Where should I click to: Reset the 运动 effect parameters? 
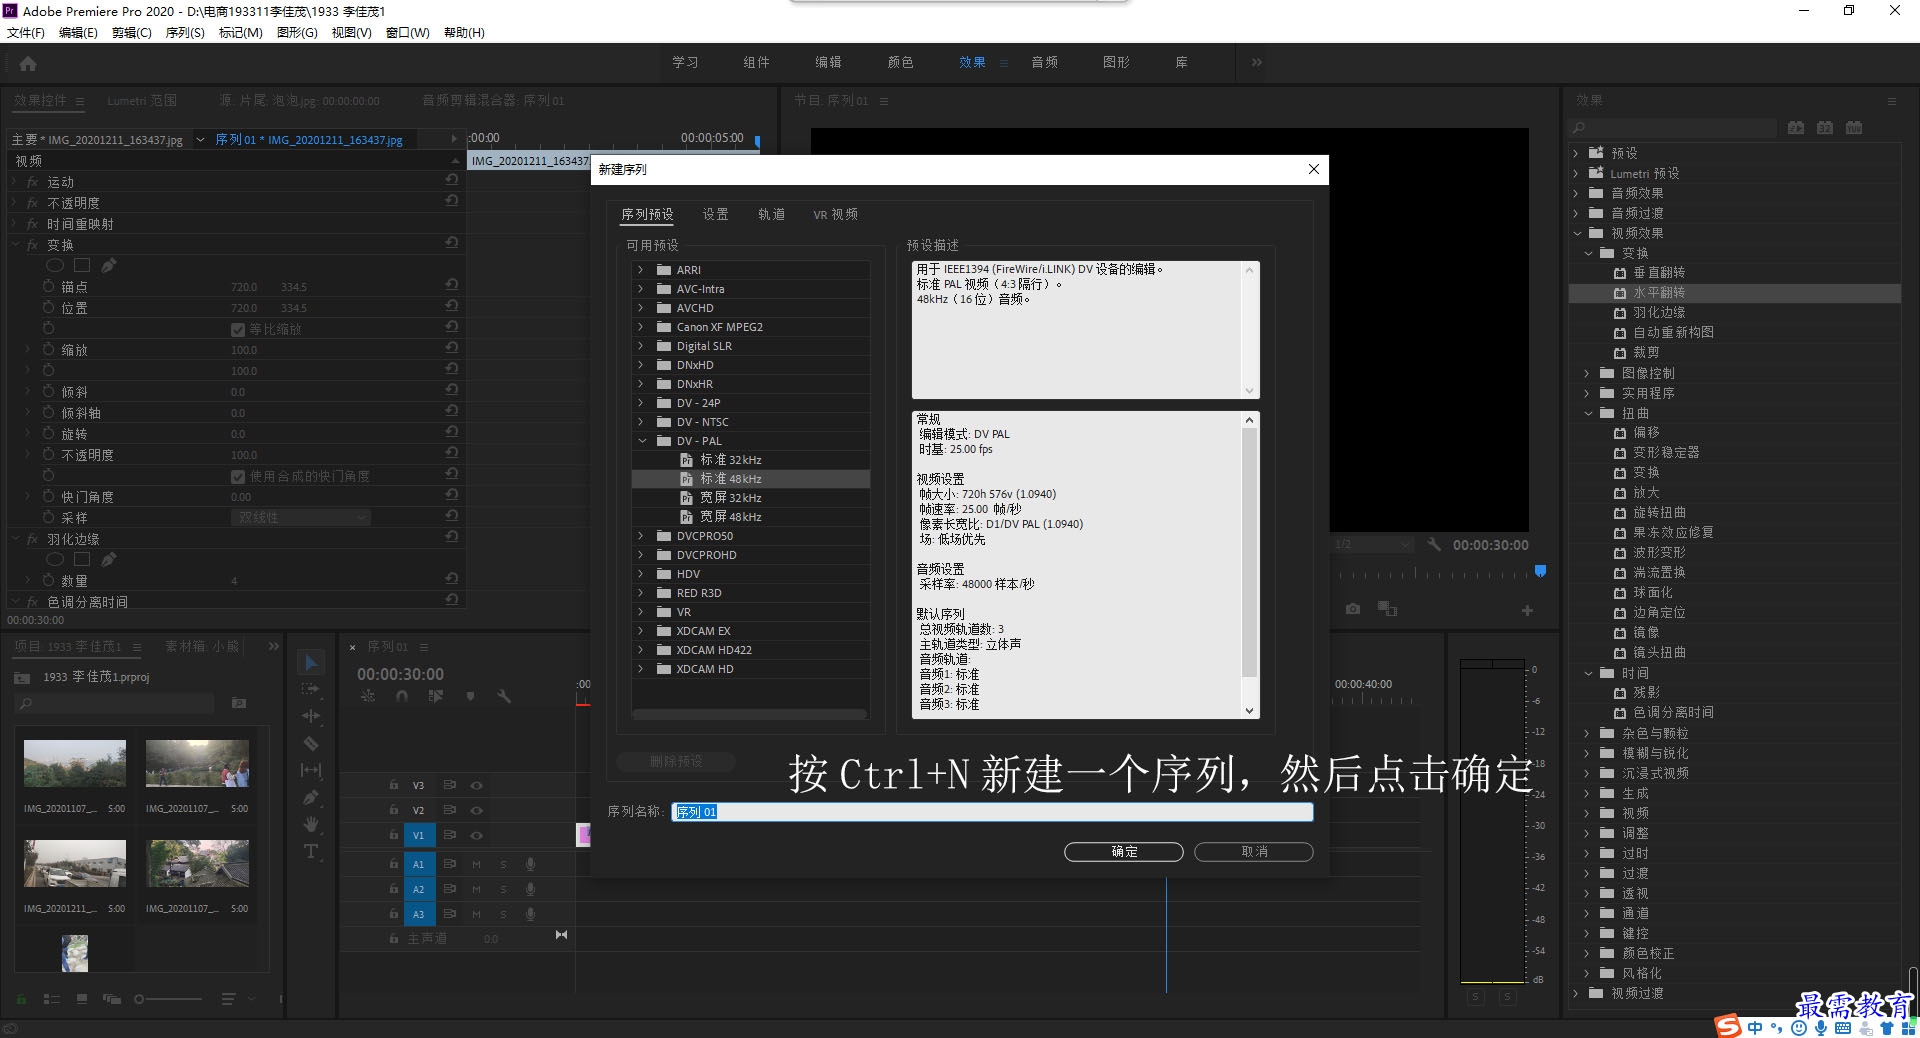[x=452, y=180]
